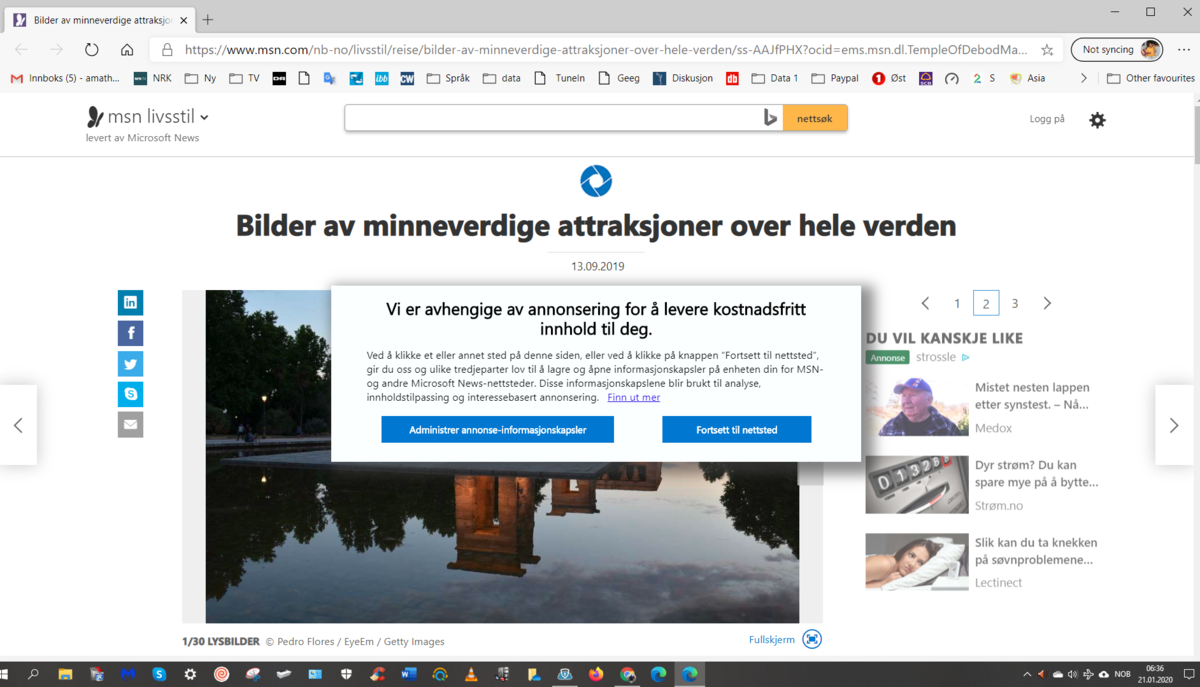
Task: Go to recommendations page 3
Action: [x=1015, y=303]
